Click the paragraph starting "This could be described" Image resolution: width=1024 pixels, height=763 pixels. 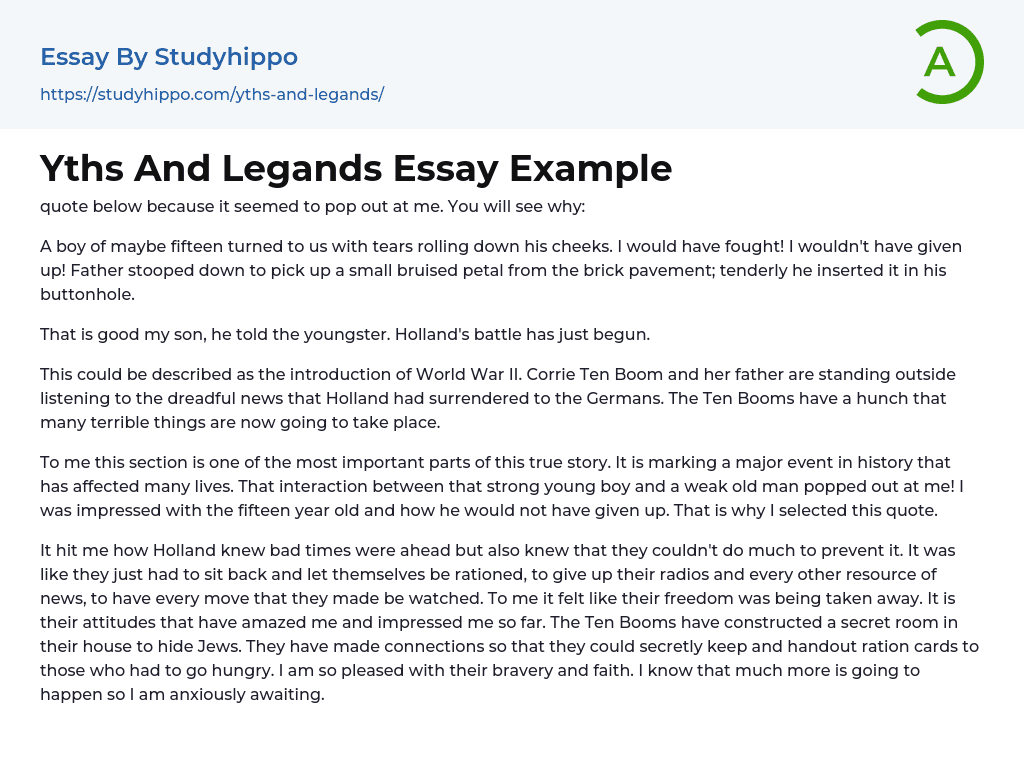click(x=500, y=398)
